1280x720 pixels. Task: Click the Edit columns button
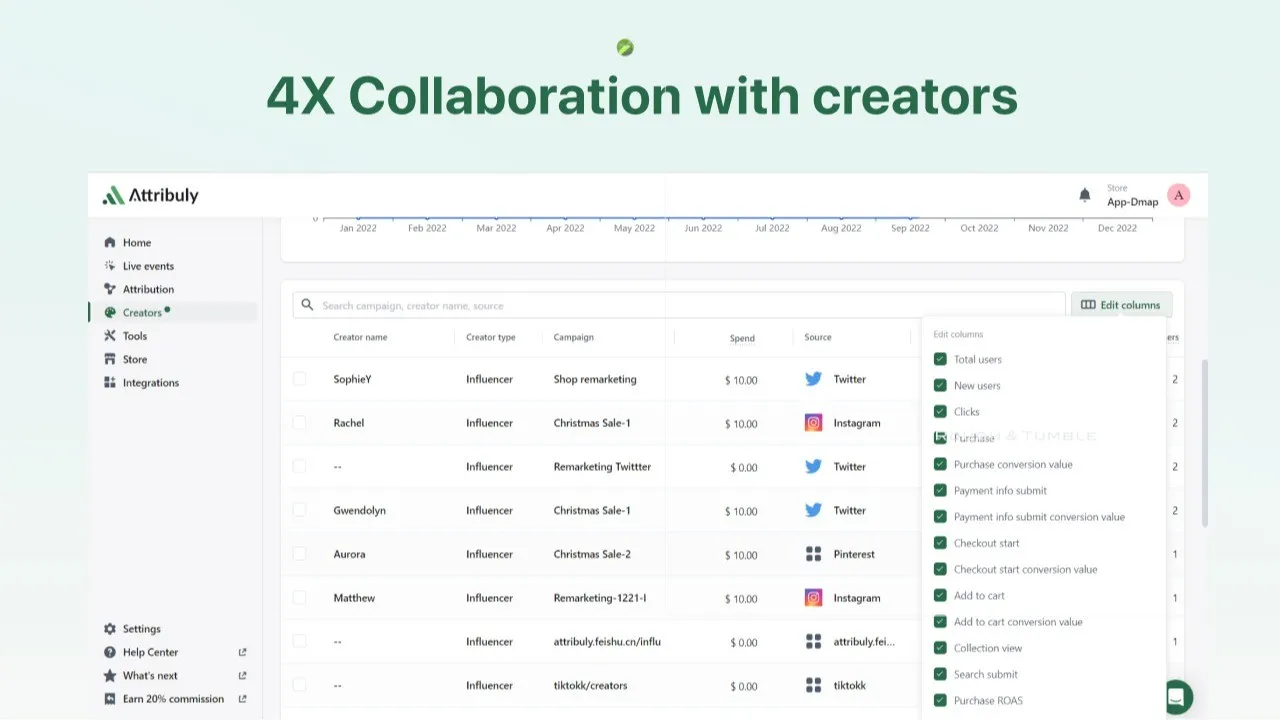click(x=1121, y=305)
